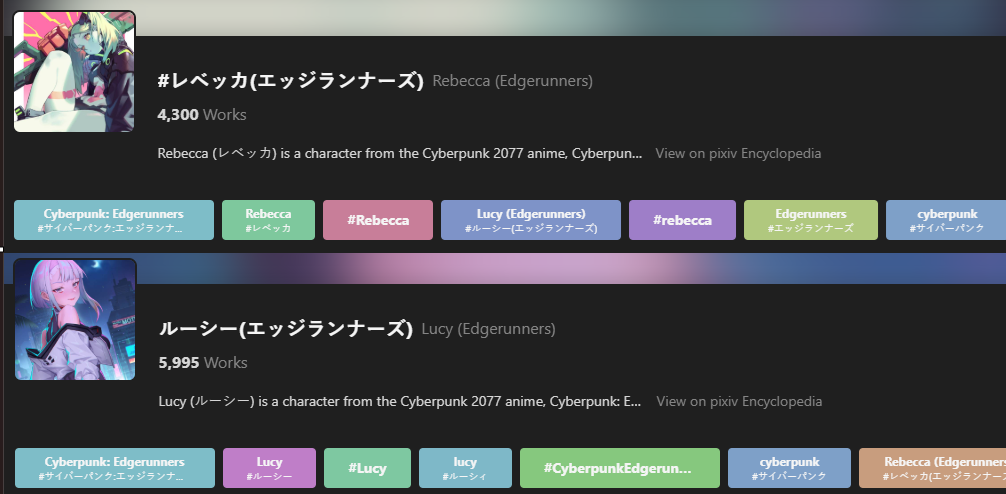This screenshot has height=494, width=1006.
Task: Open pixiv Encyclopedia link for Rebecca
Action: coord(738,153)
